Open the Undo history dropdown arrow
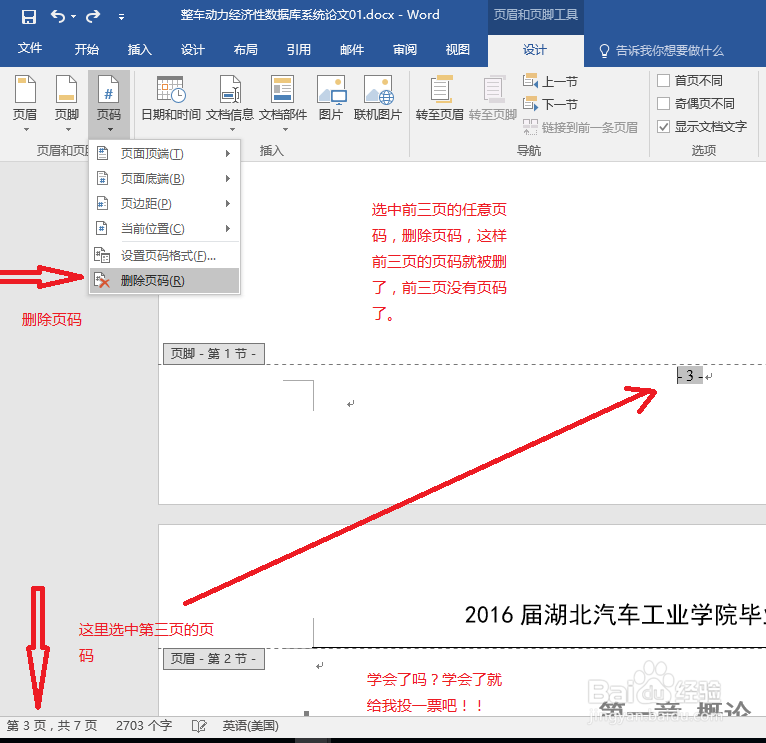This screenshot has height=743, width=766. 73,17
